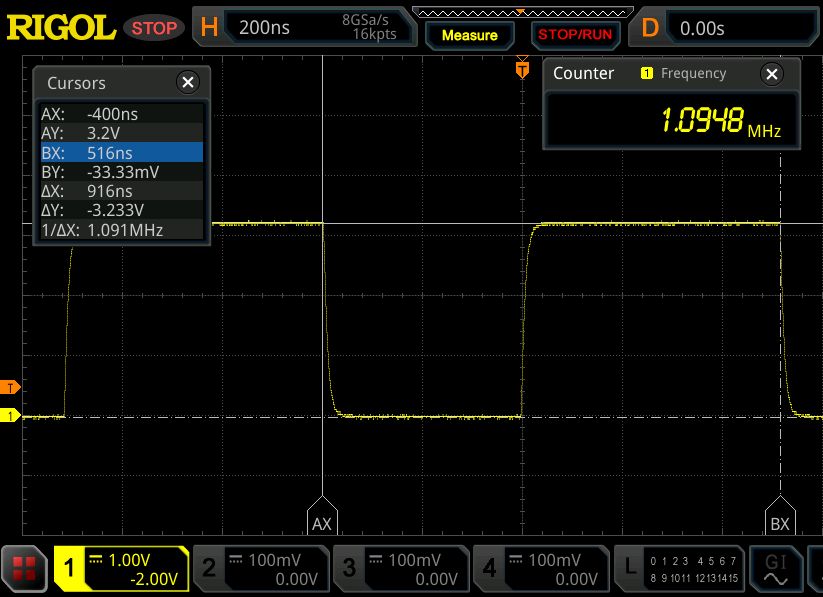This screenshot has height=597, width=823.
Task: Select the BY row -33.33mV
Action: [x=122, y=172]
